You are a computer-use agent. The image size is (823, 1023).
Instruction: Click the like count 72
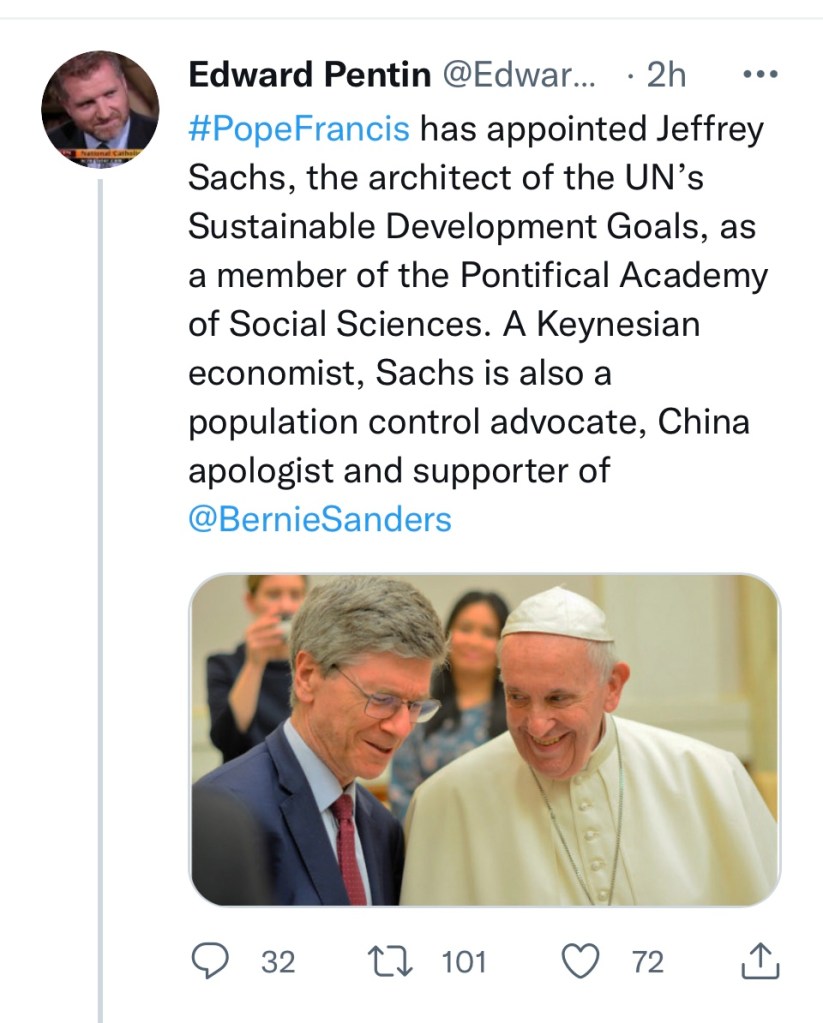[x=647, y=962]
